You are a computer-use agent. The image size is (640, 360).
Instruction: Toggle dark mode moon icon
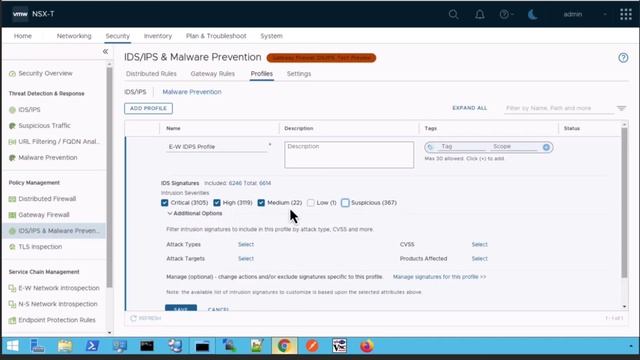click(533, 15)
